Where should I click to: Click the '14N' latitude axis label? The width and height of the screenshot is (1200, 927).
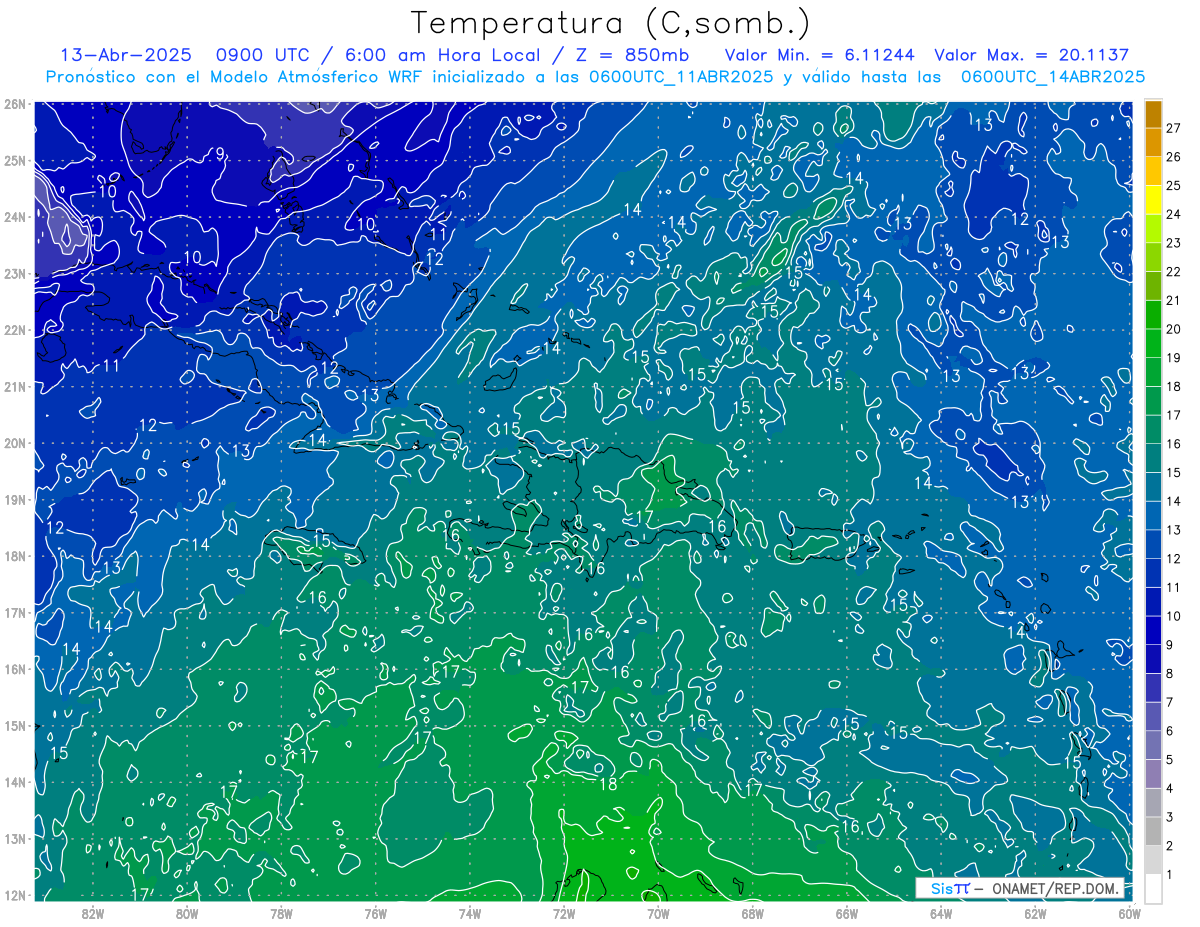tap(14, 782)
